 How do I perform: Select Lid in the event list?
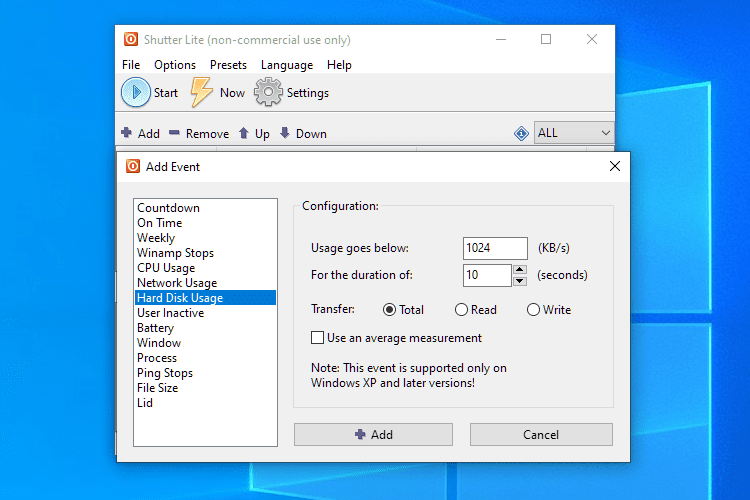[205, 403]
